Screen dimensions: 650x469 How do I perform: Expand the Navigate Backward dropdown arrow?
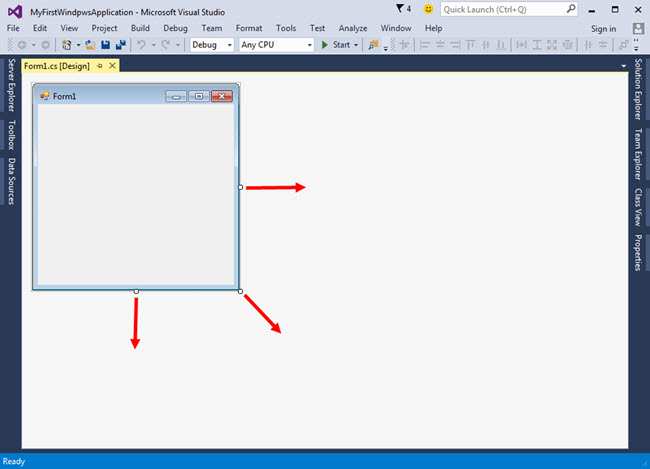(34, 45)
